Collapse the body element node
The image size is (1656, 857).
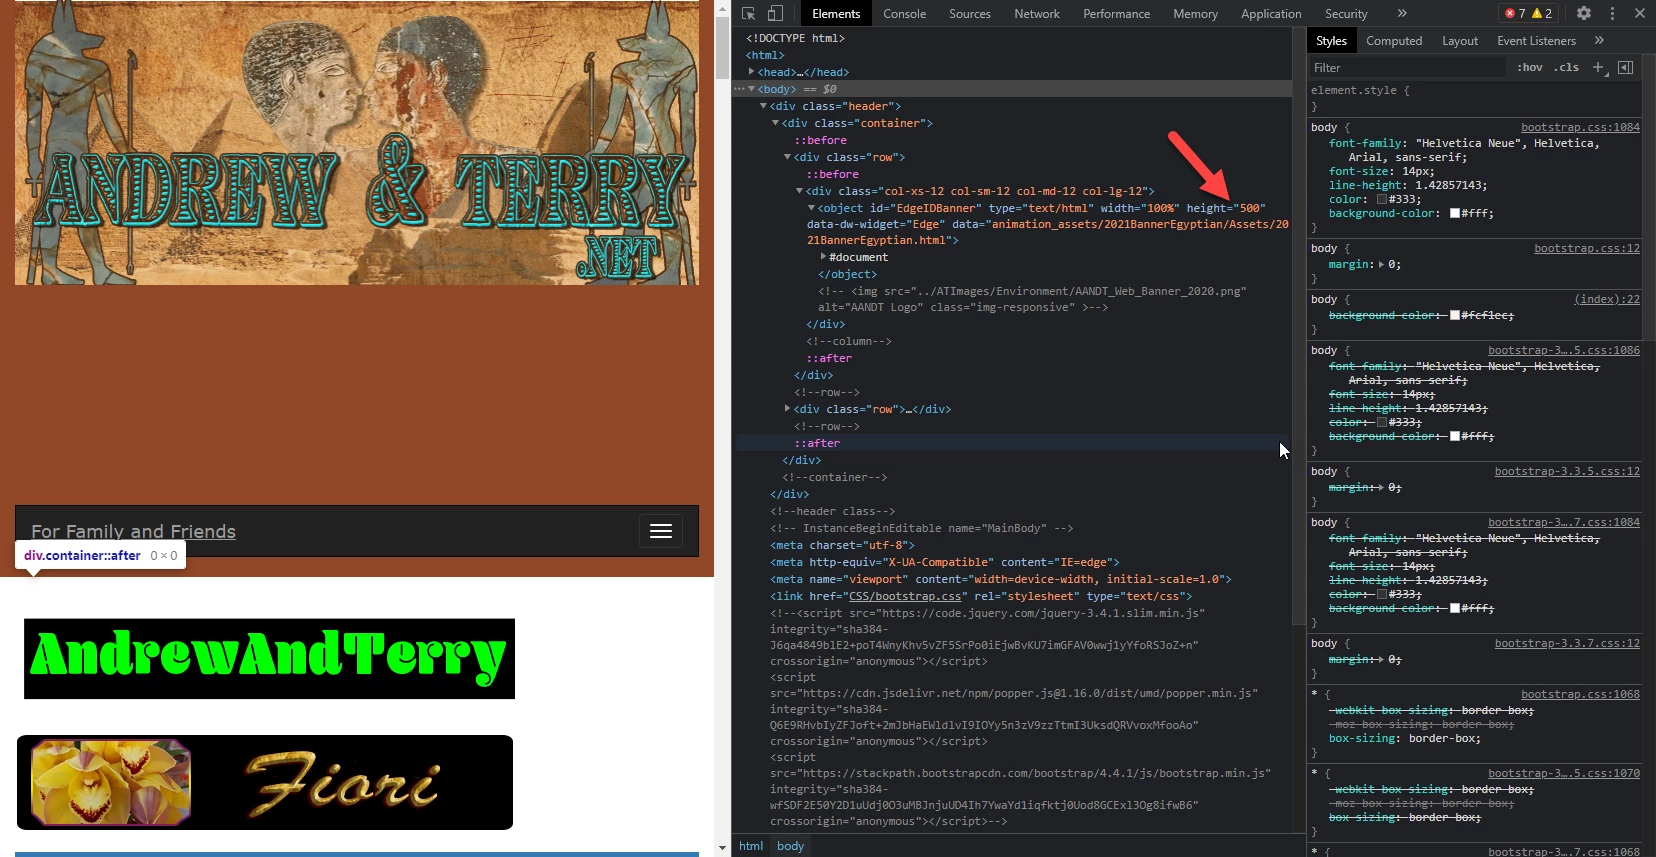point(751,89)
